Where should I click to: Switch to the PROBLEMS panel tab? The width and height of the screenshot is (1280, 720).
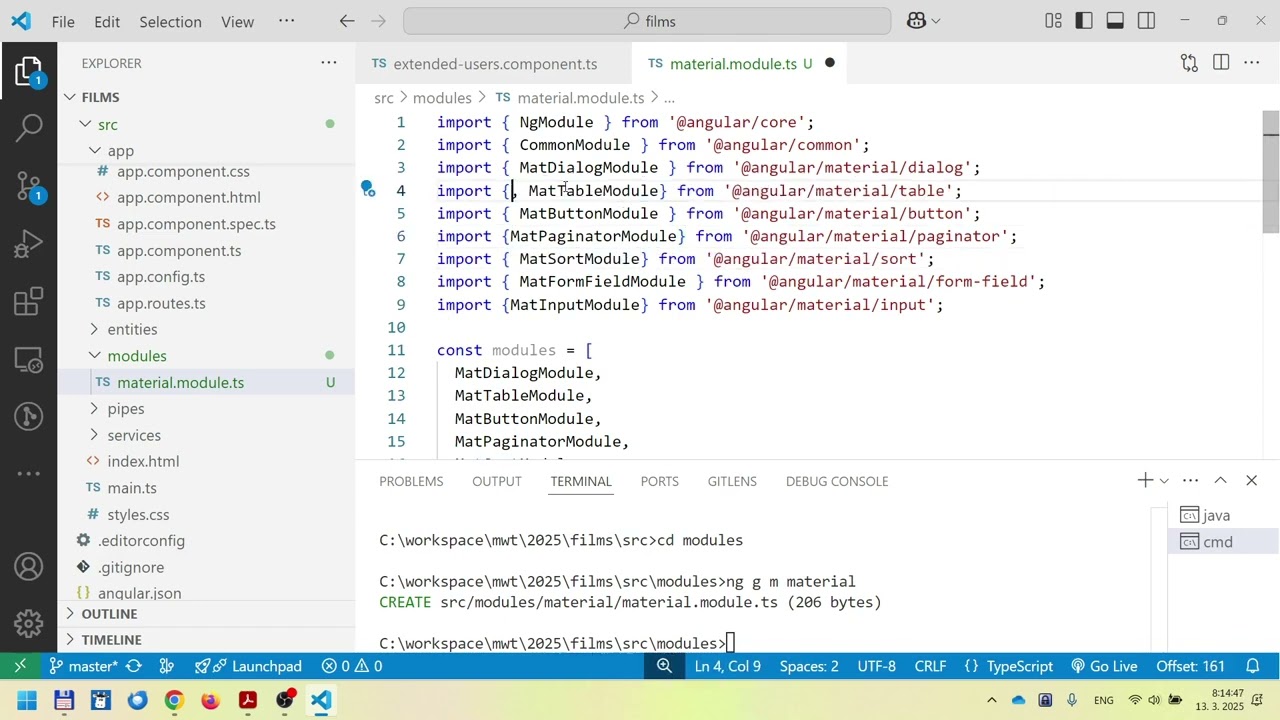pos(411,481)
